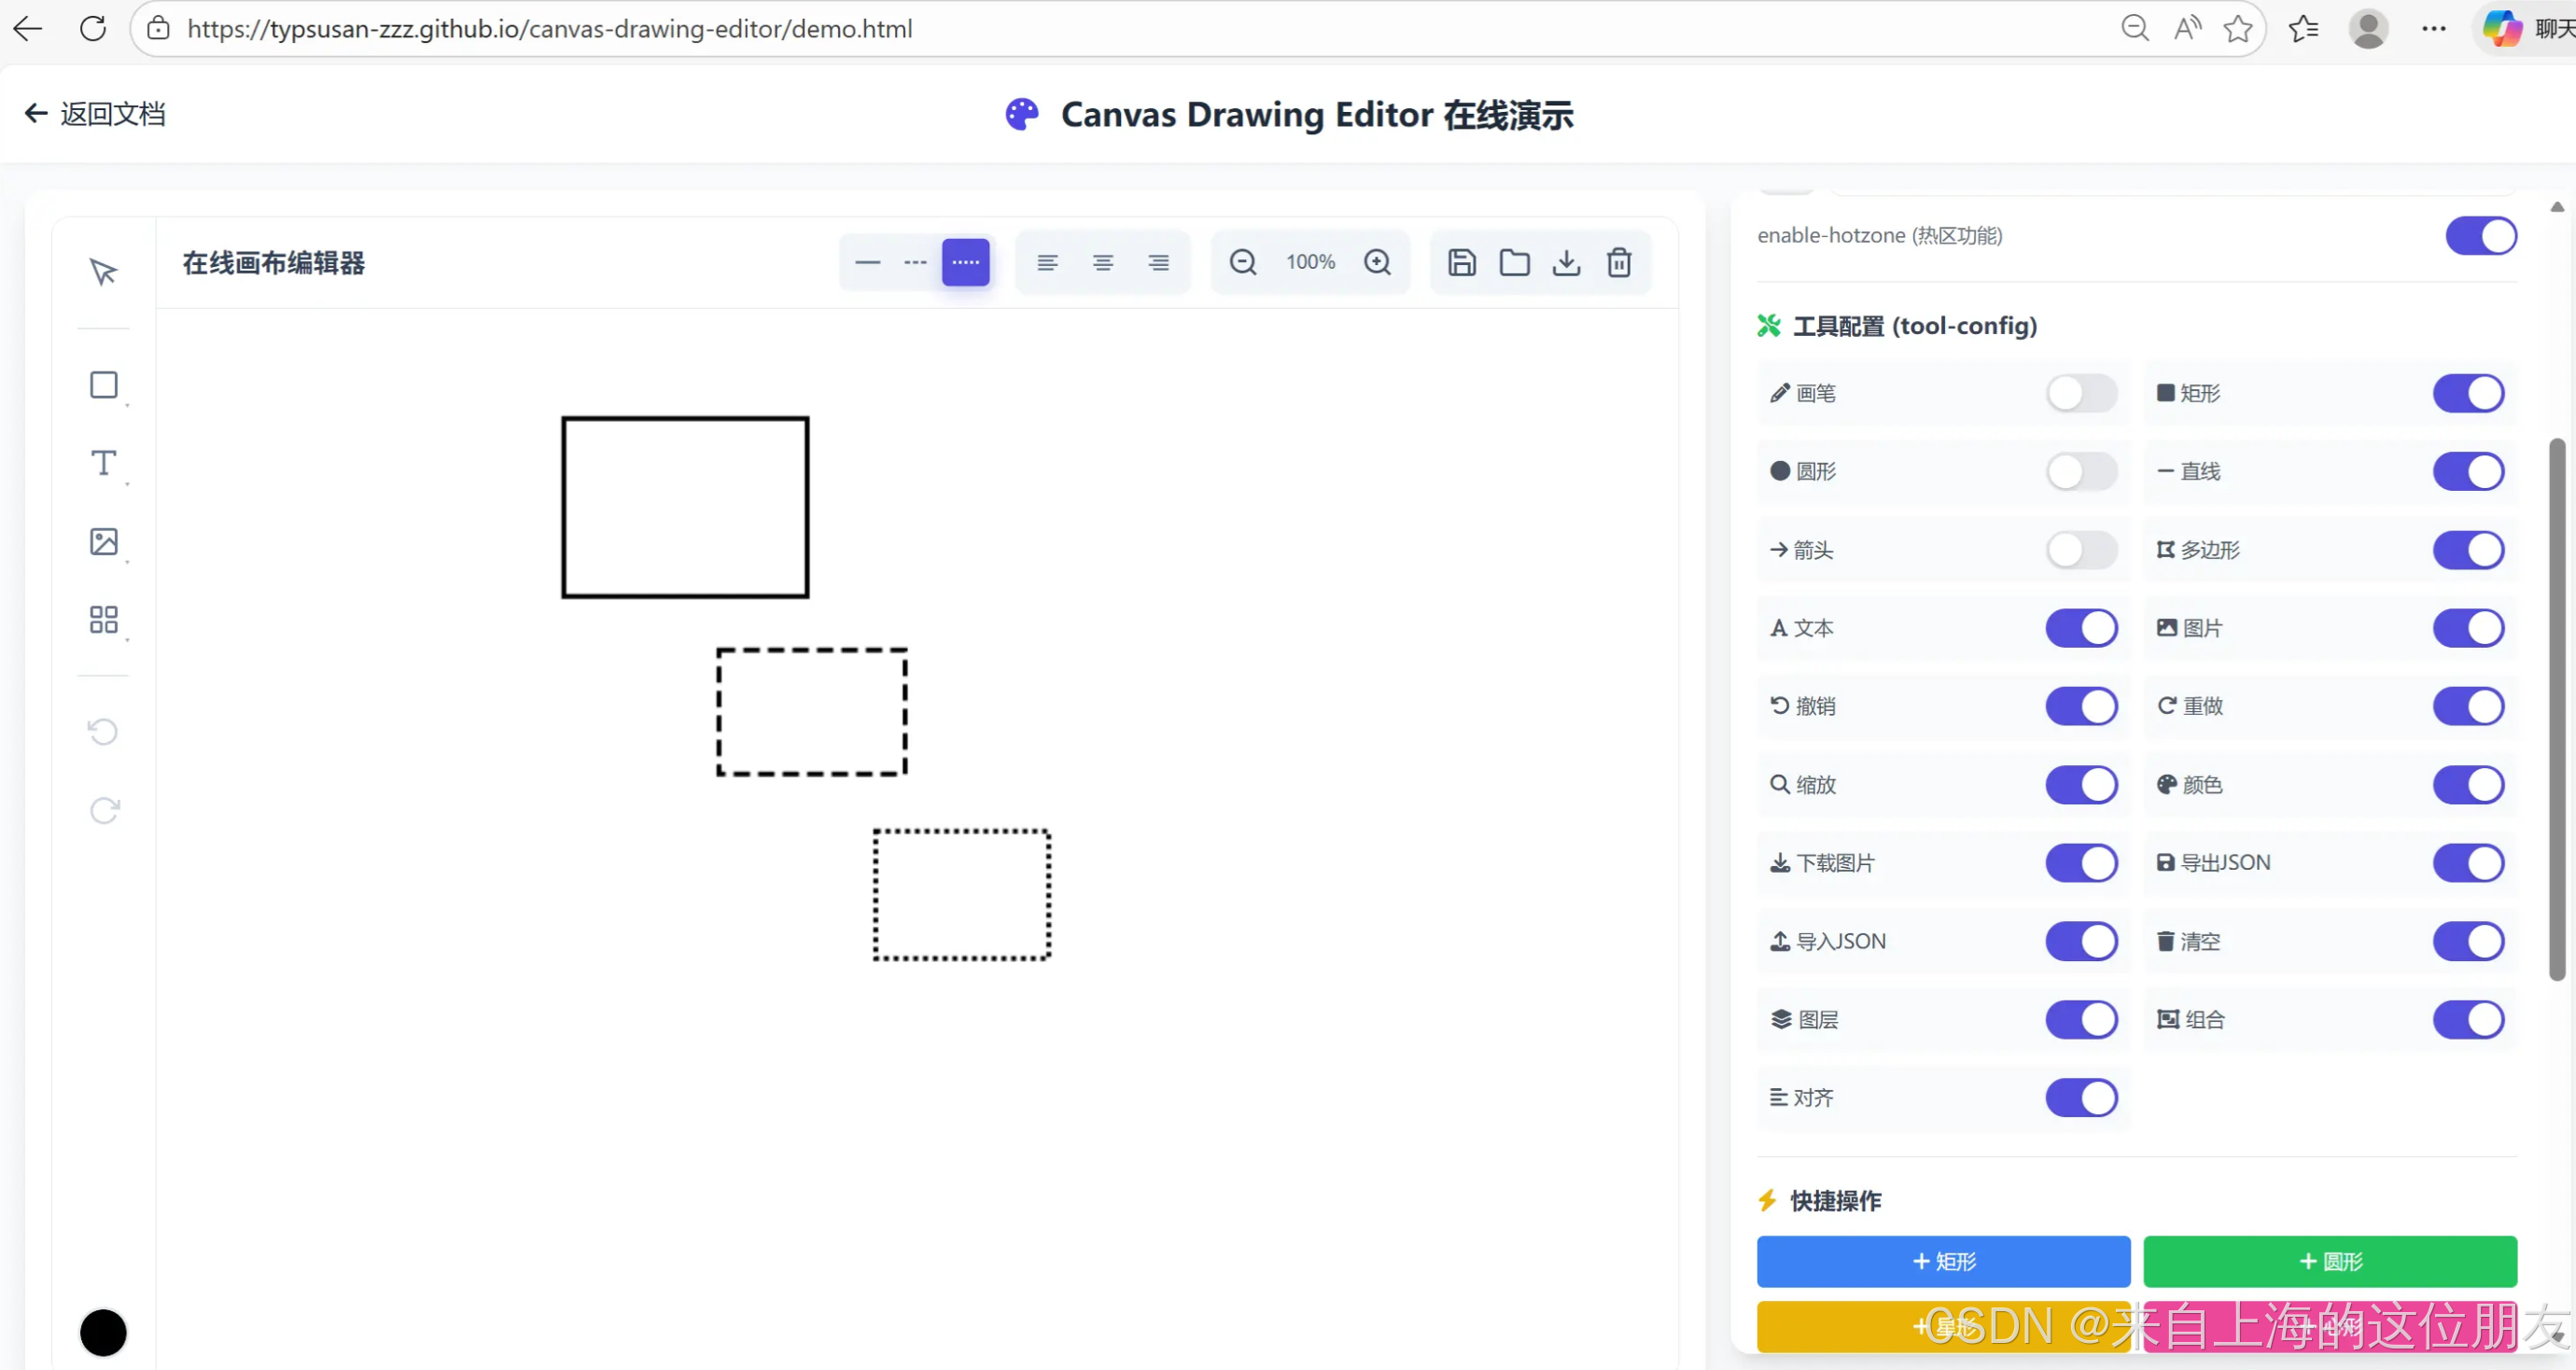This screenshot has width=2576, height=1370.
Task: Click the undo icon in the sidebar
Action: coord(103,731)
